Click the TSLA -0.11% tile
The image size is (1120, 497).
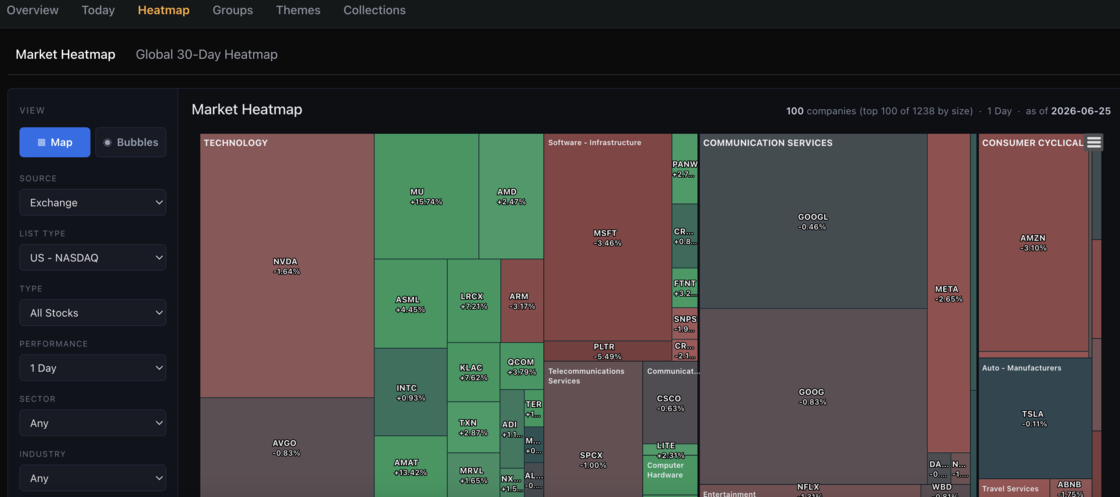pyautogui.click(x=1034, y=418)
